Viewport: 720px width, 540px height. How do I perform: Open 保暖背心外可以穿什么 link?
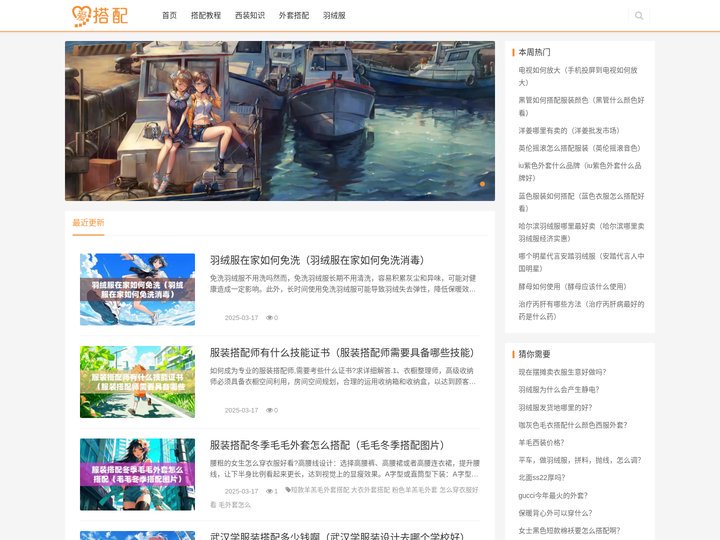(555, 513)
